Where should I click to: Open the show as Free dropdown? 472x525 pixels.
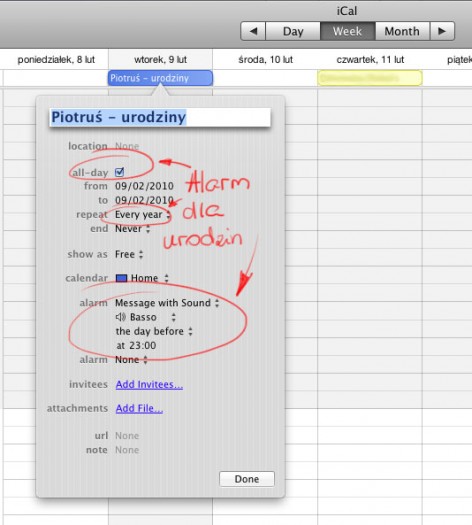pos(129,254)
